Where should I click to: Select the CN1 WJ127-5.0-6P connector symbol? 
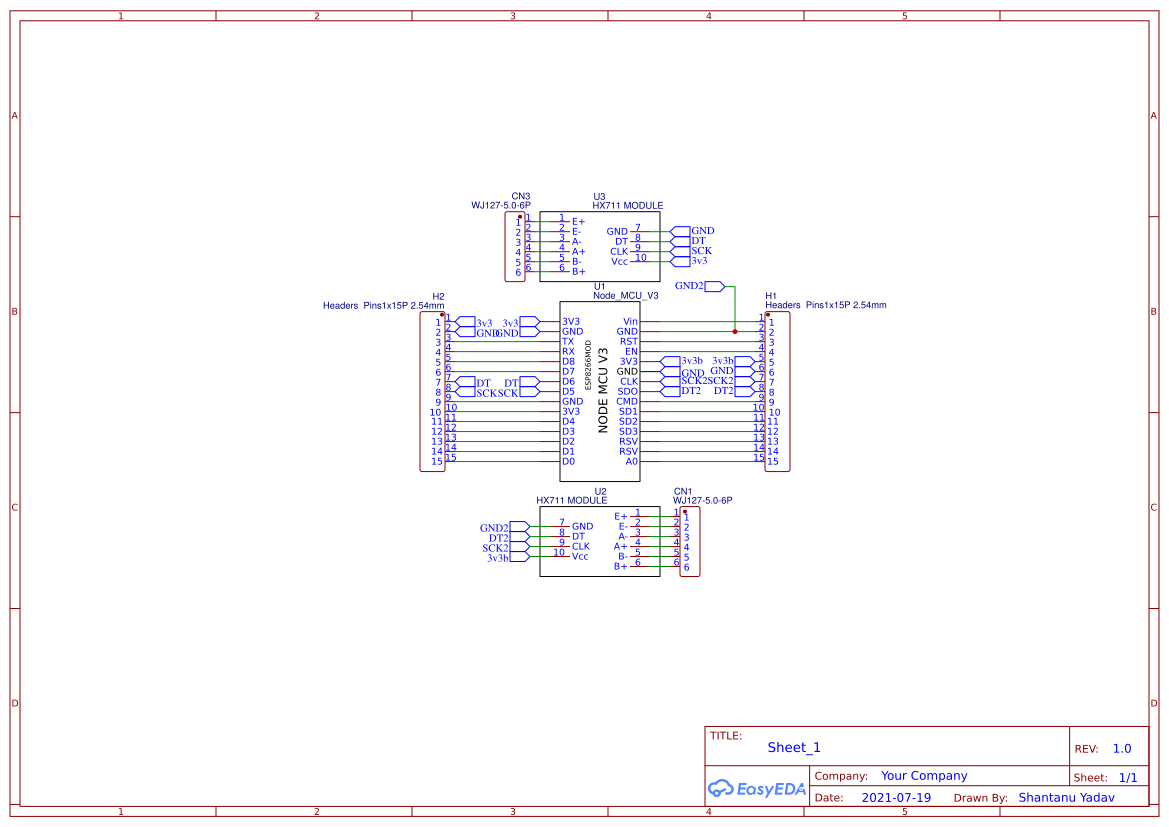(x=690, y=540)
